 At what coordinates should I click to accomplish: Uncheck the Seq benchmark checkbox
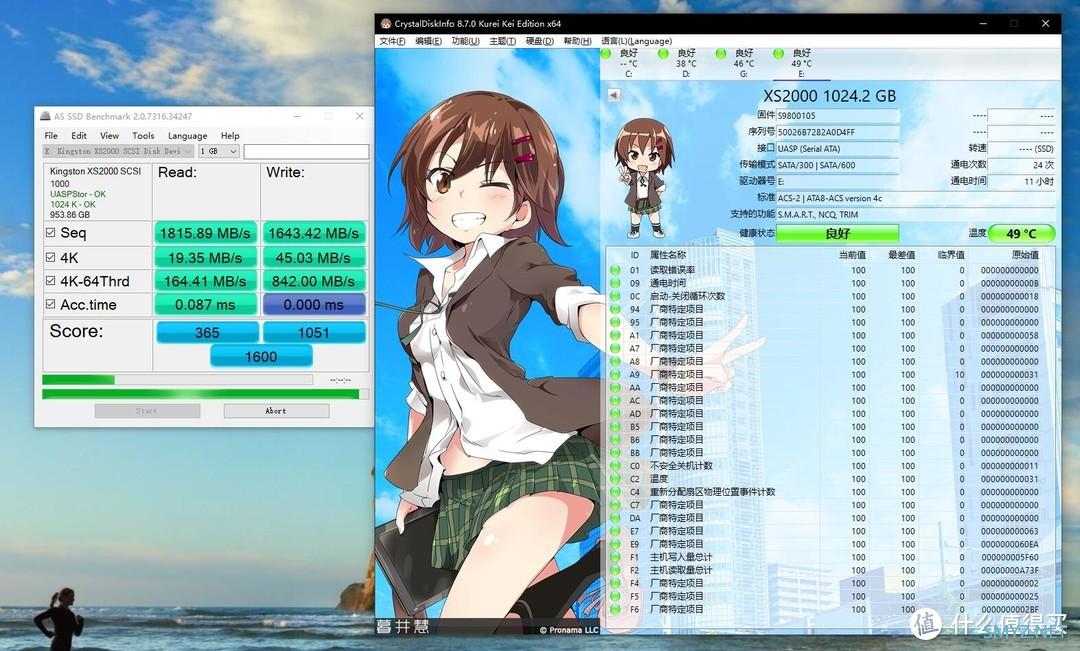click(51, 233)
